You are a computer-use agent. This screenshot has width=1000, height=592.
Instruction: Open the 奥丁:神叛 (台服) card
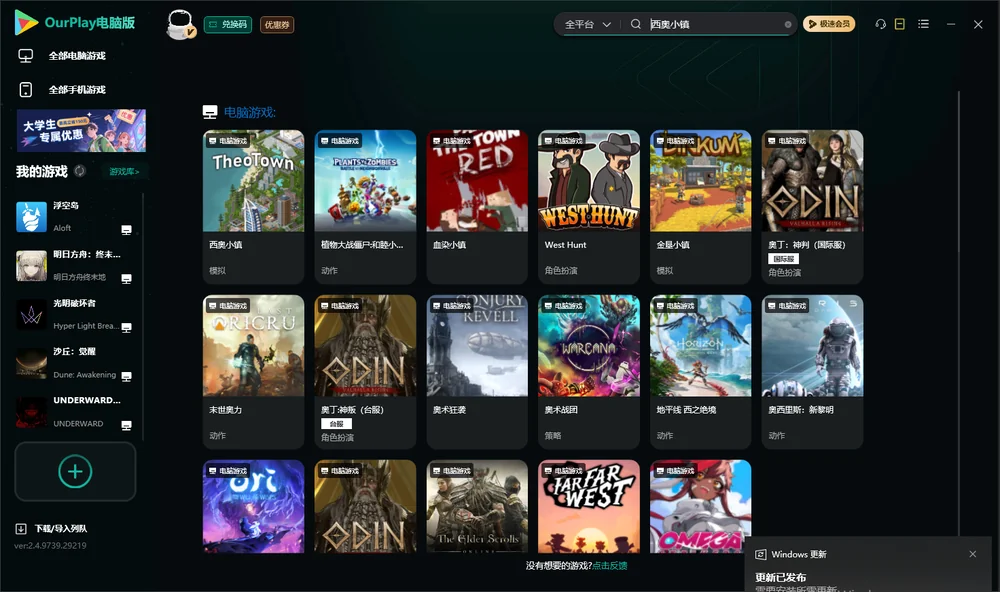click(x=365, y=372)
